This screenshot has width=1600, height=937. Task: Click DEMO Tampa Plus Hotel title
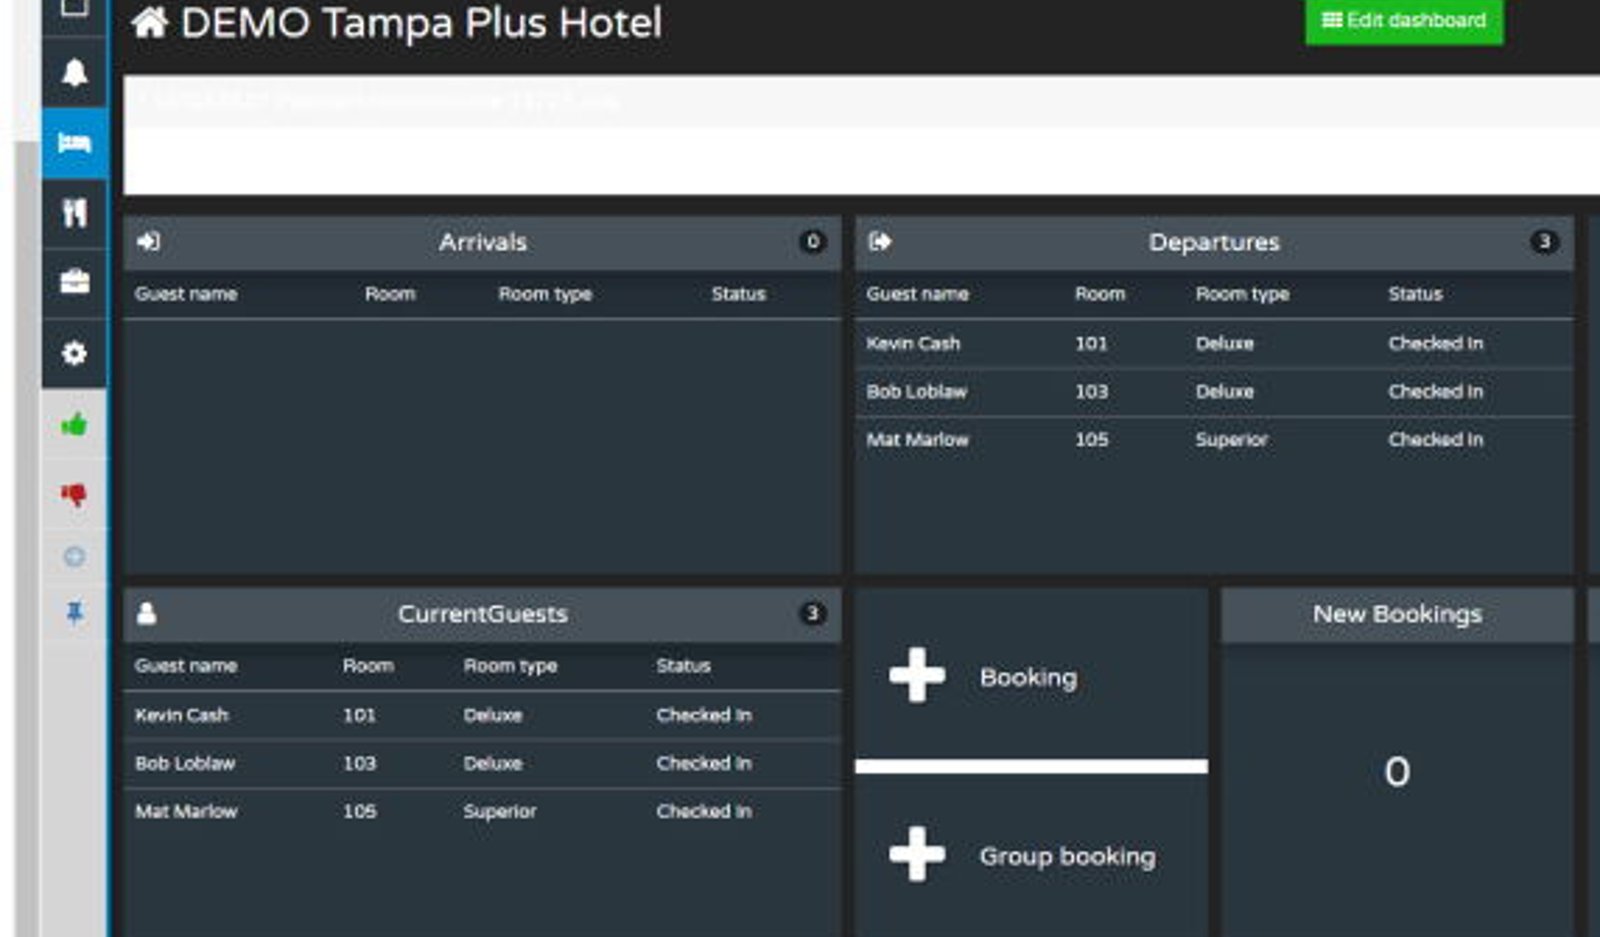421,22
